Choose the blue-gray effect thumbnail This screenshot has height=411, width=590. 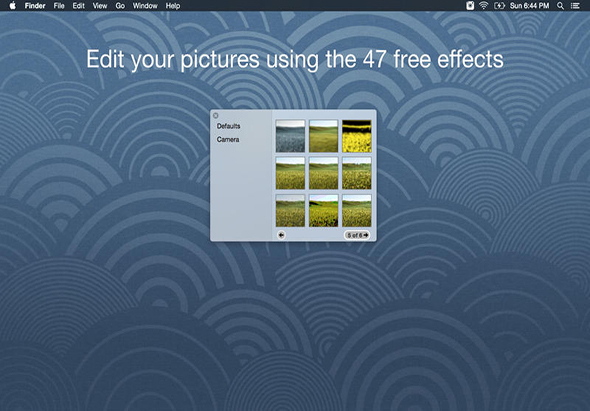pyautogui.click(x=290, y=136)
